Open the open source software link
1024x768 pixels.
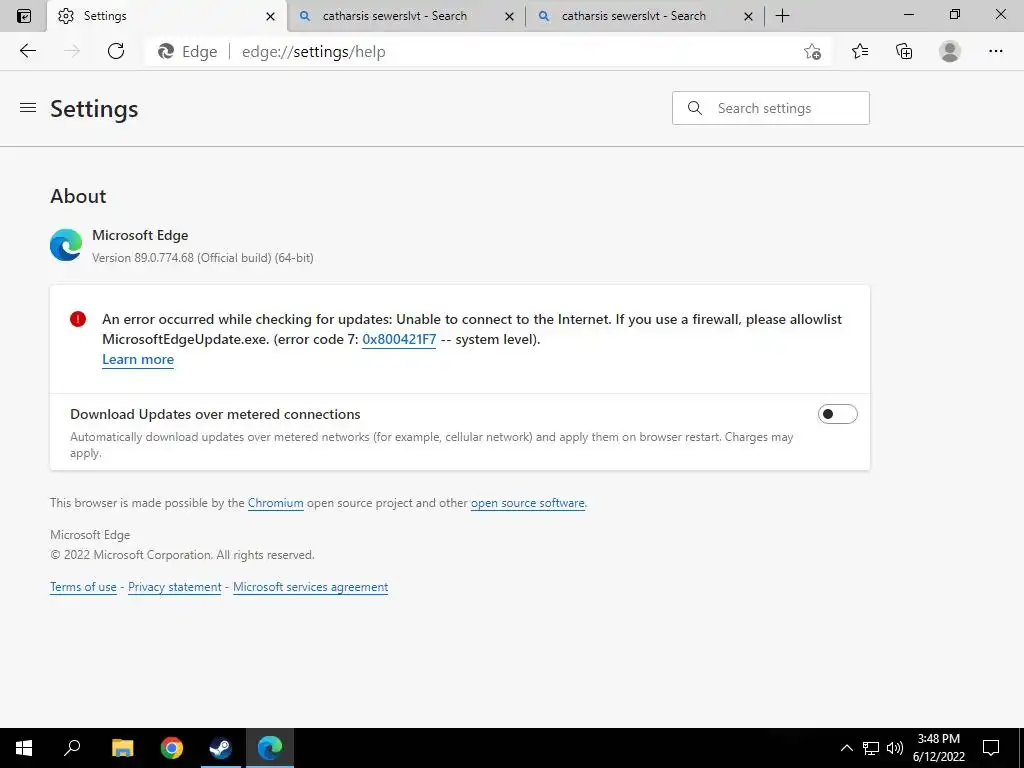(528, 503)
